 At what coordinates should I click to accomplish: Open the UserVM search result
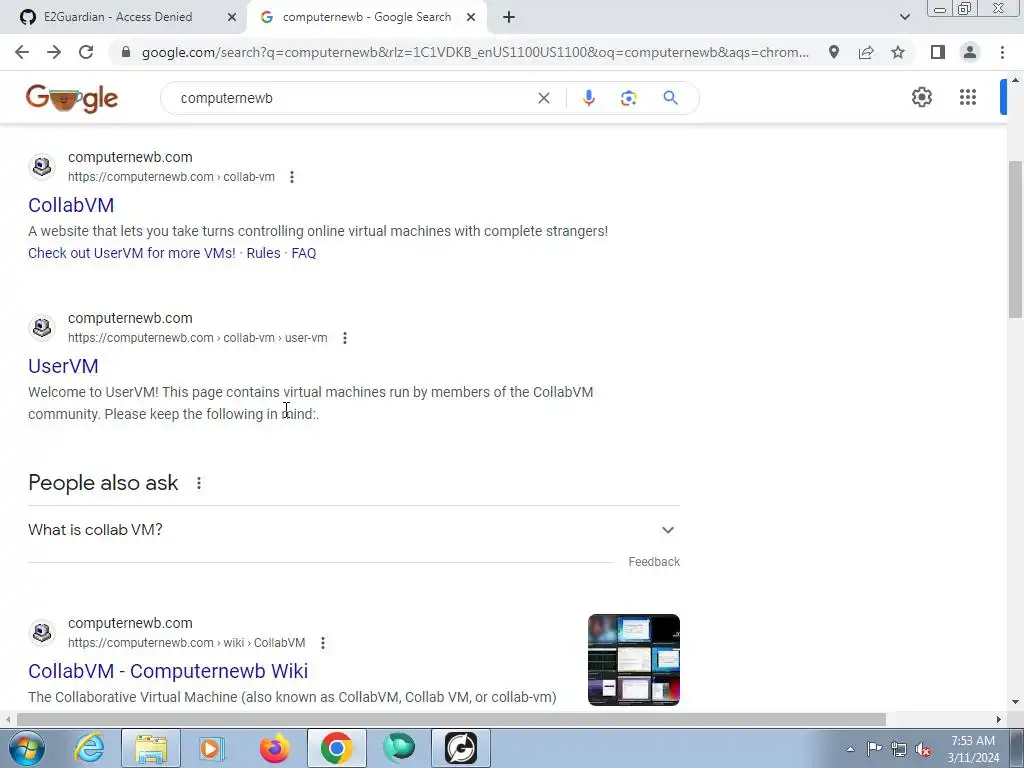click(63, 366)
